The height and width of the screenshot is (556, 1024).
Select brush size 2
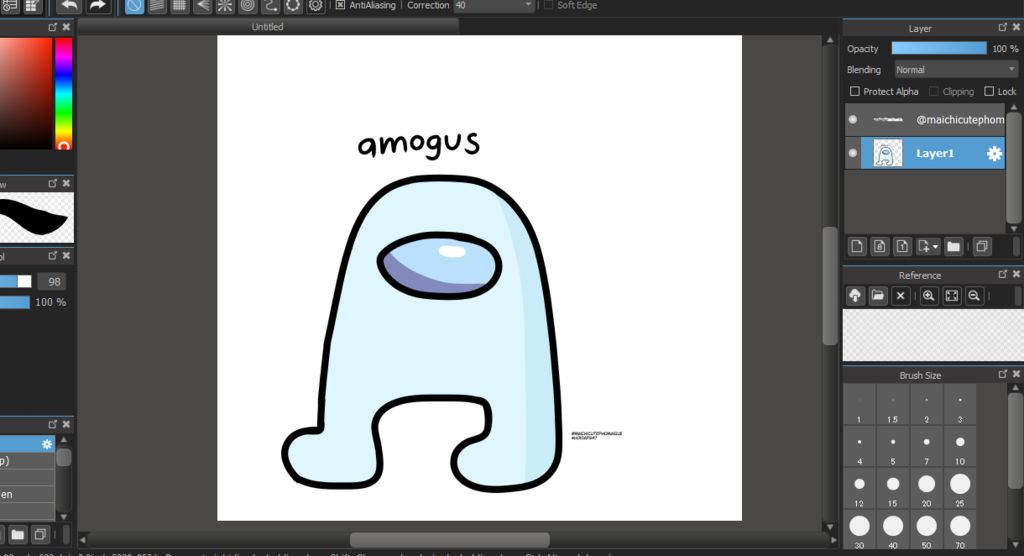tap(926, 406)
